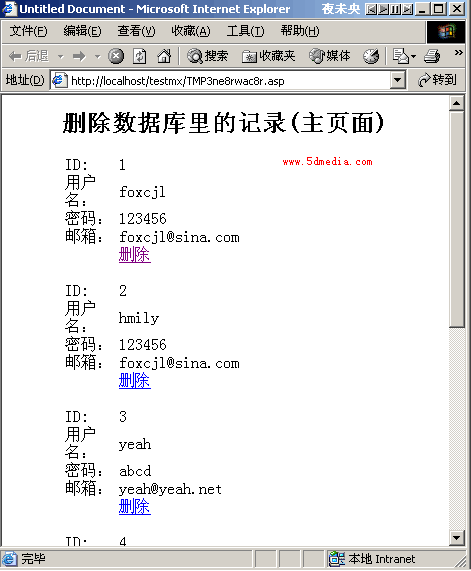Click the History clock icon
Image resolution: width=471 pixels, height=571 pixels.
pyautogui.click(x=371, y=56)
